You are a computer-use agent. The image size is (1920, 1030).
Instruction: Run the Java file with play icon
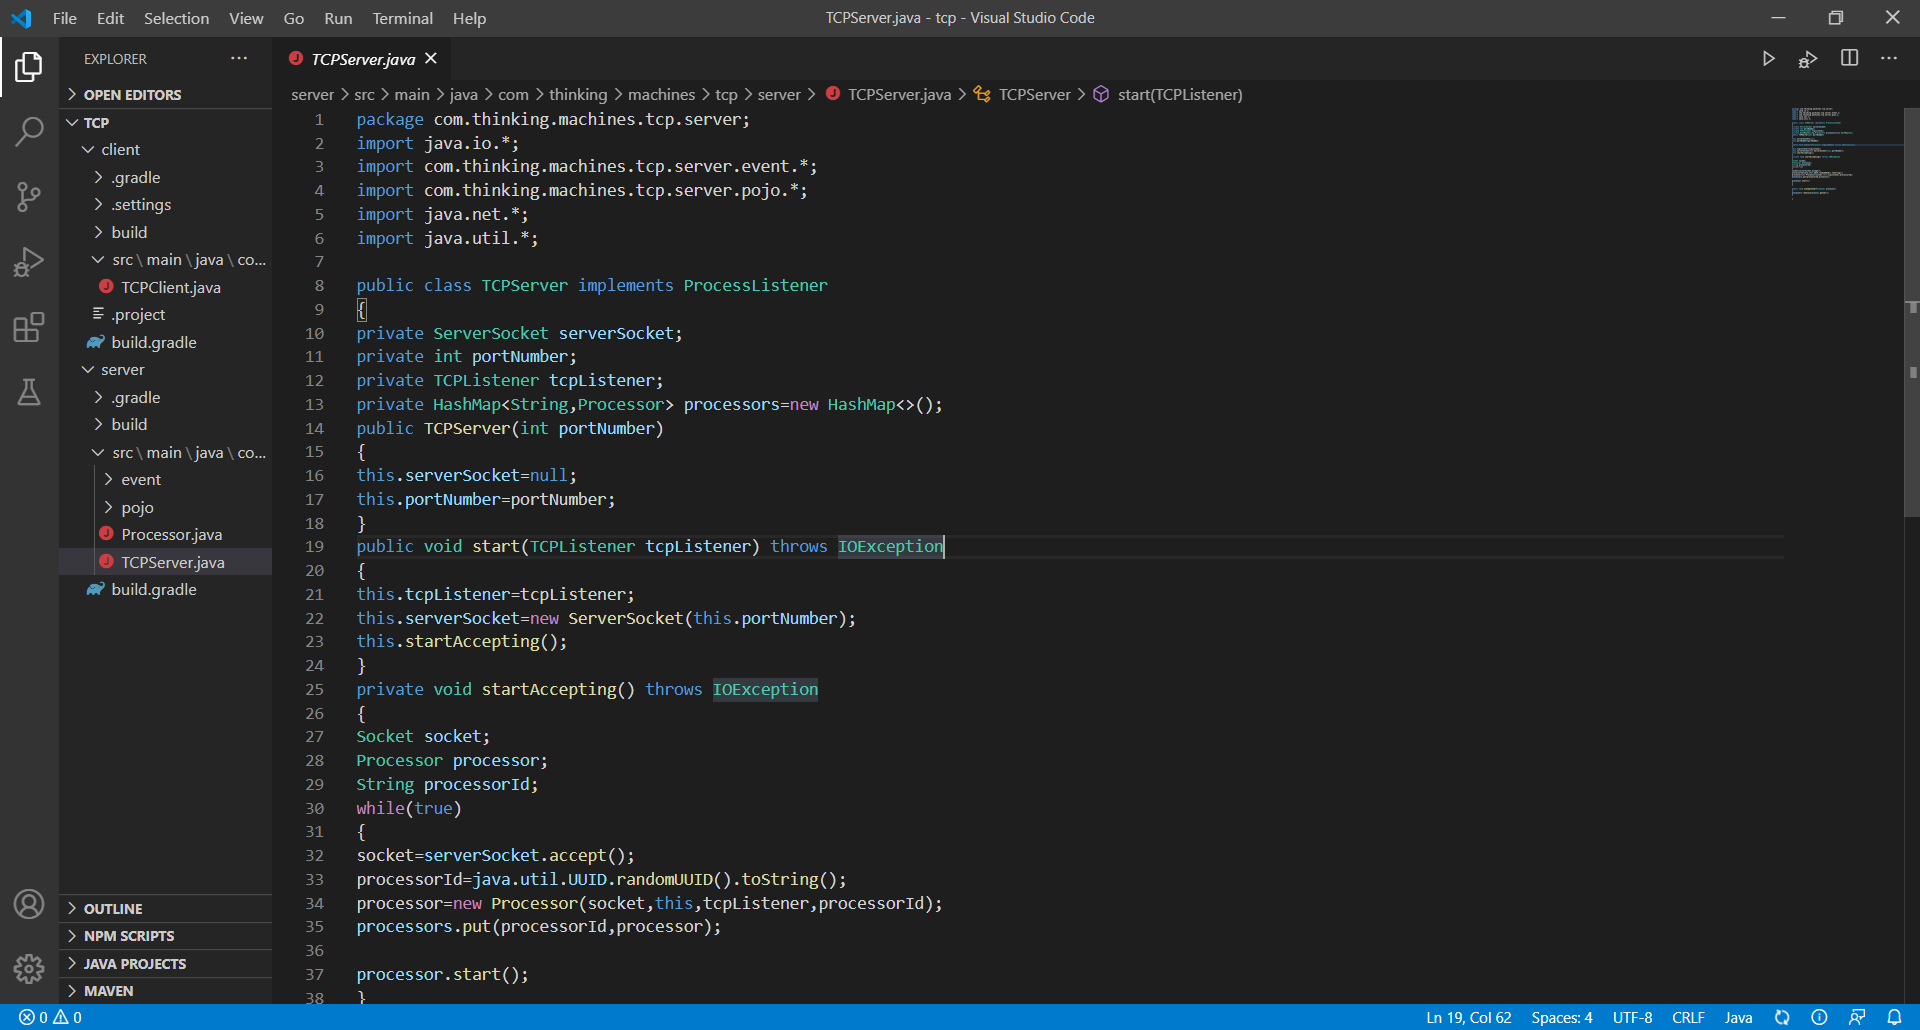[x=1768, y=59]
